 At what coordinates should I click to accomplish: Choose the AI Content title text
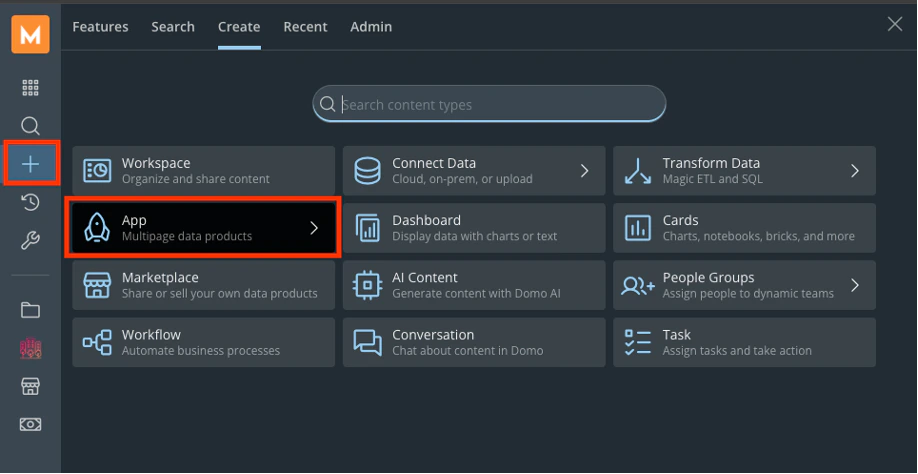[x=424, y=278]
